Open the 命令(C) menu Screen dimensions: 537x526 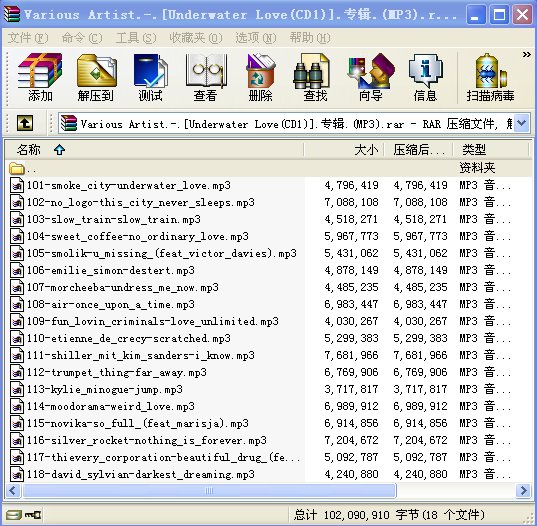pyautogui.click(x=82, y=38)
